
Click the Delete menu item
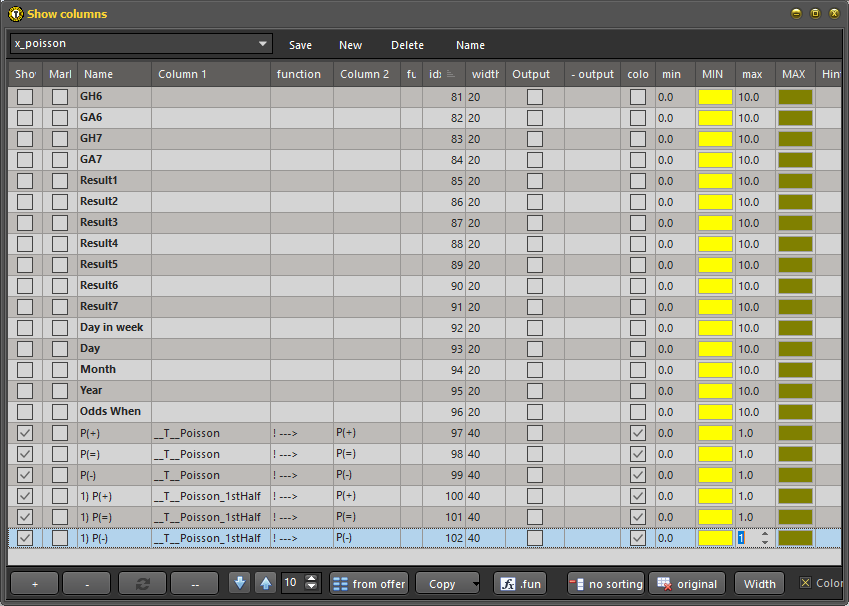407,45
